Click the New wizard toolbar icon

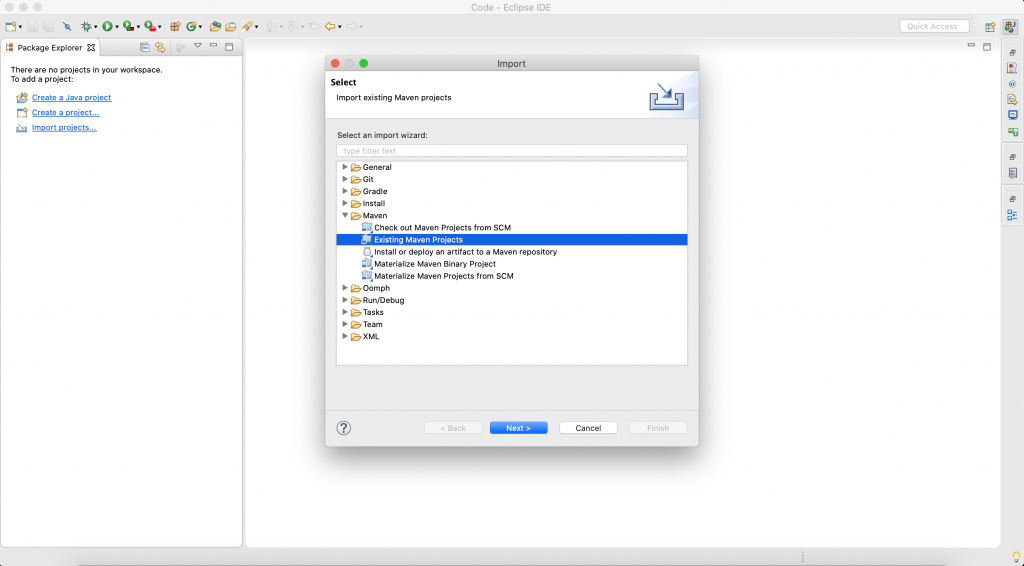click(x=10, y=27)
